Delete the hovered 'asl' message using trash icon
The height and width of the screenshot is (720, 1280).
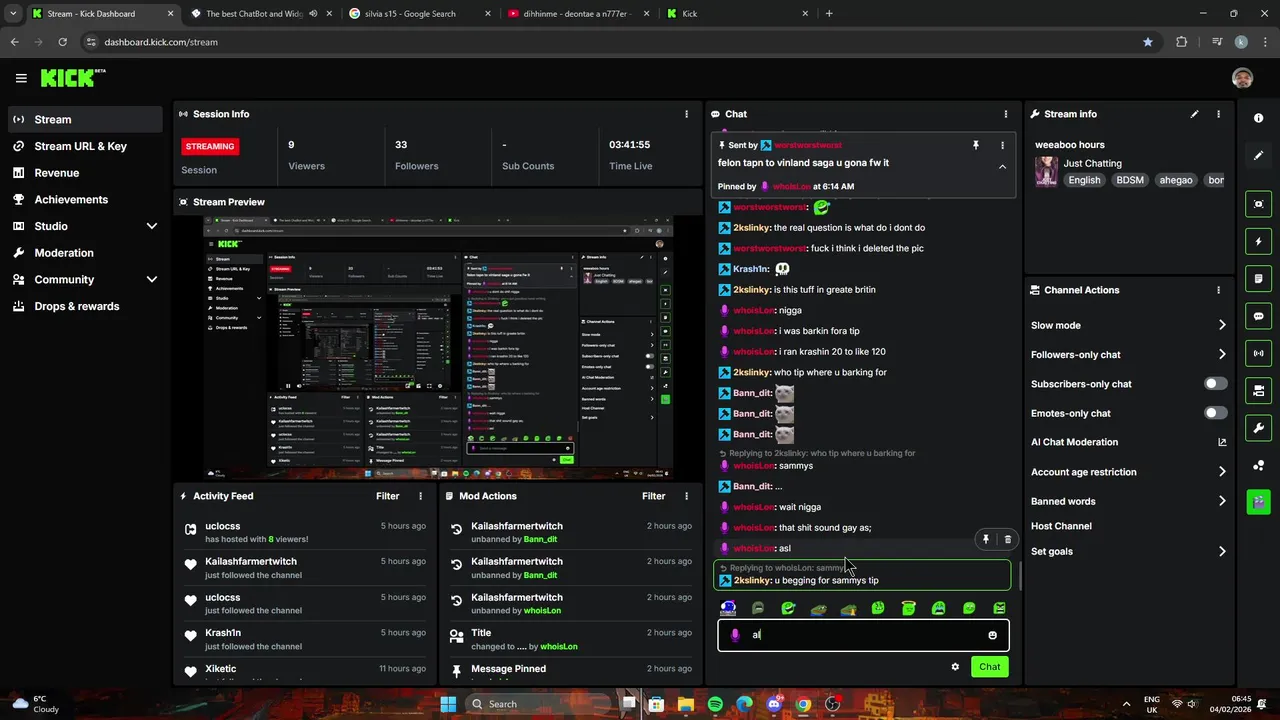pos(1007,539)
